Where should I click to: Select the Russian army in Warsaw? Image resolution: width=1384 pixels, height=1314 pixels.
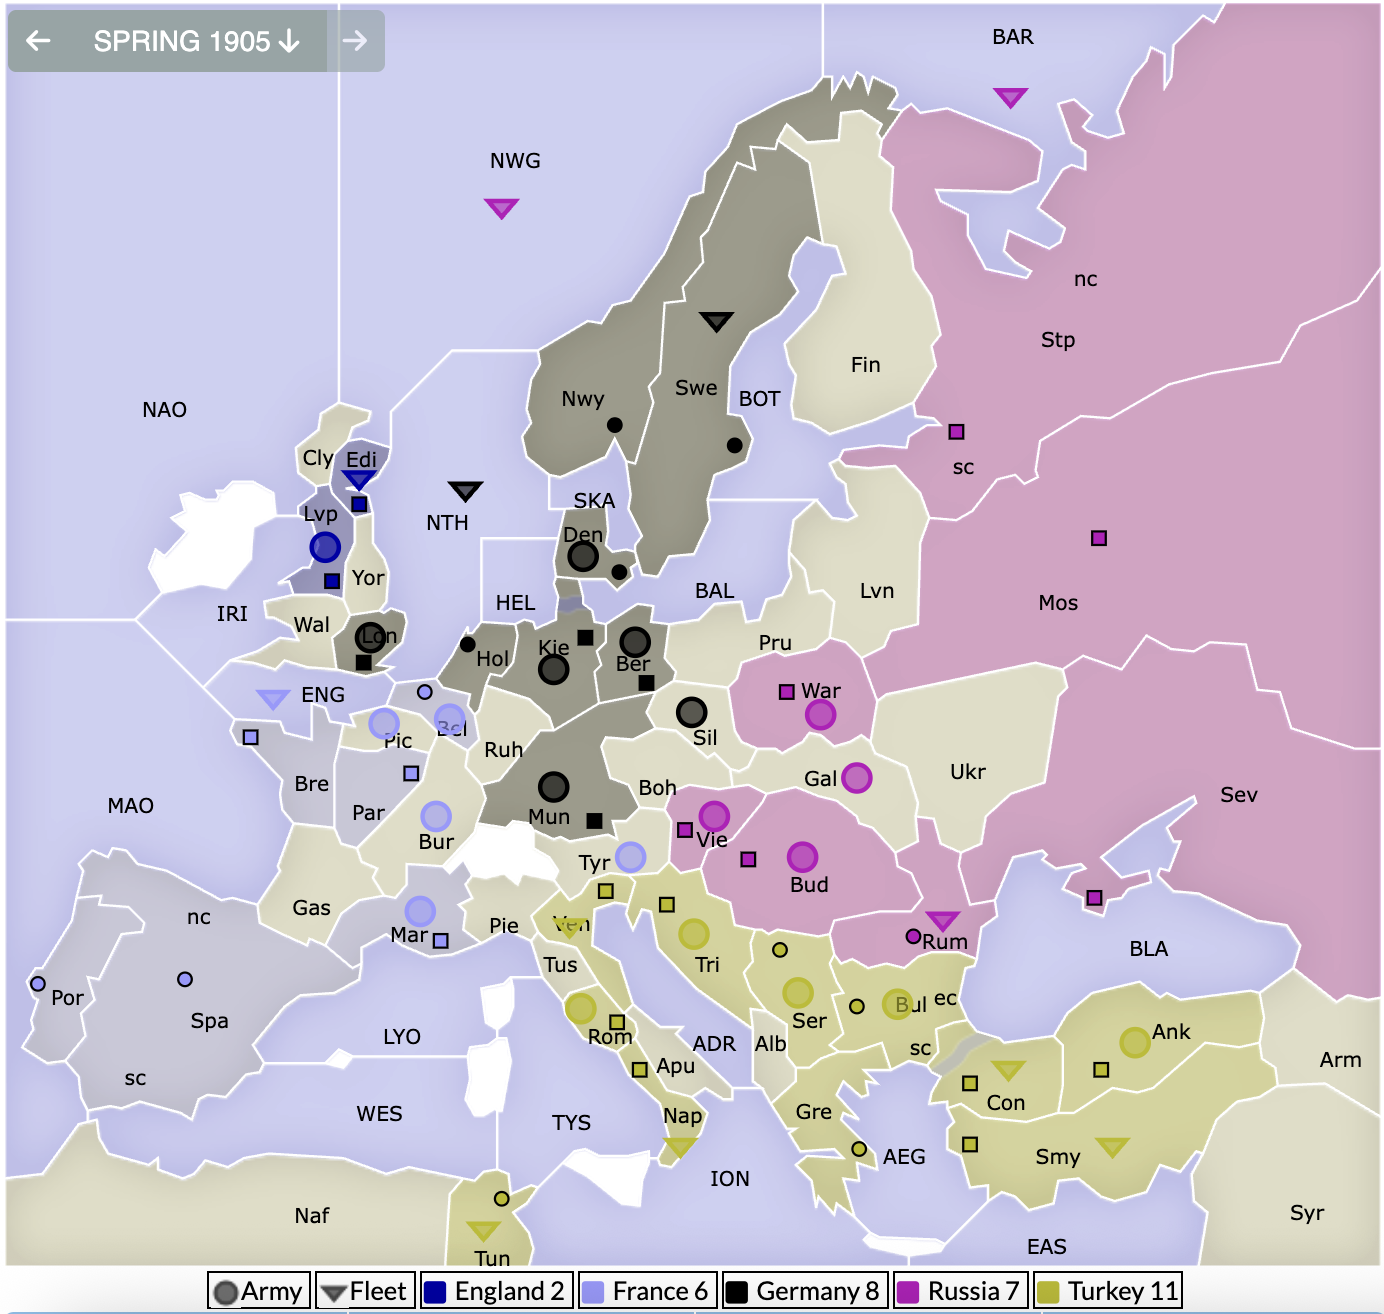coord(820,714)
